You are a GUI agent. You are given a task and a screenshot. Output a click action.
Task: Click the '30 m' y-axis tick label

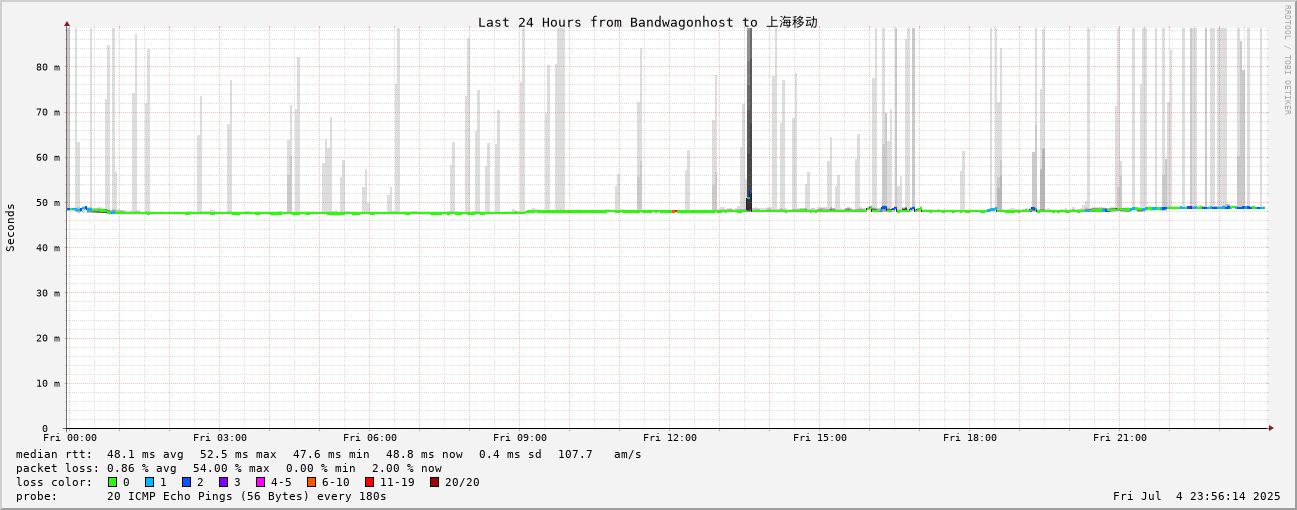coord(49,293)
